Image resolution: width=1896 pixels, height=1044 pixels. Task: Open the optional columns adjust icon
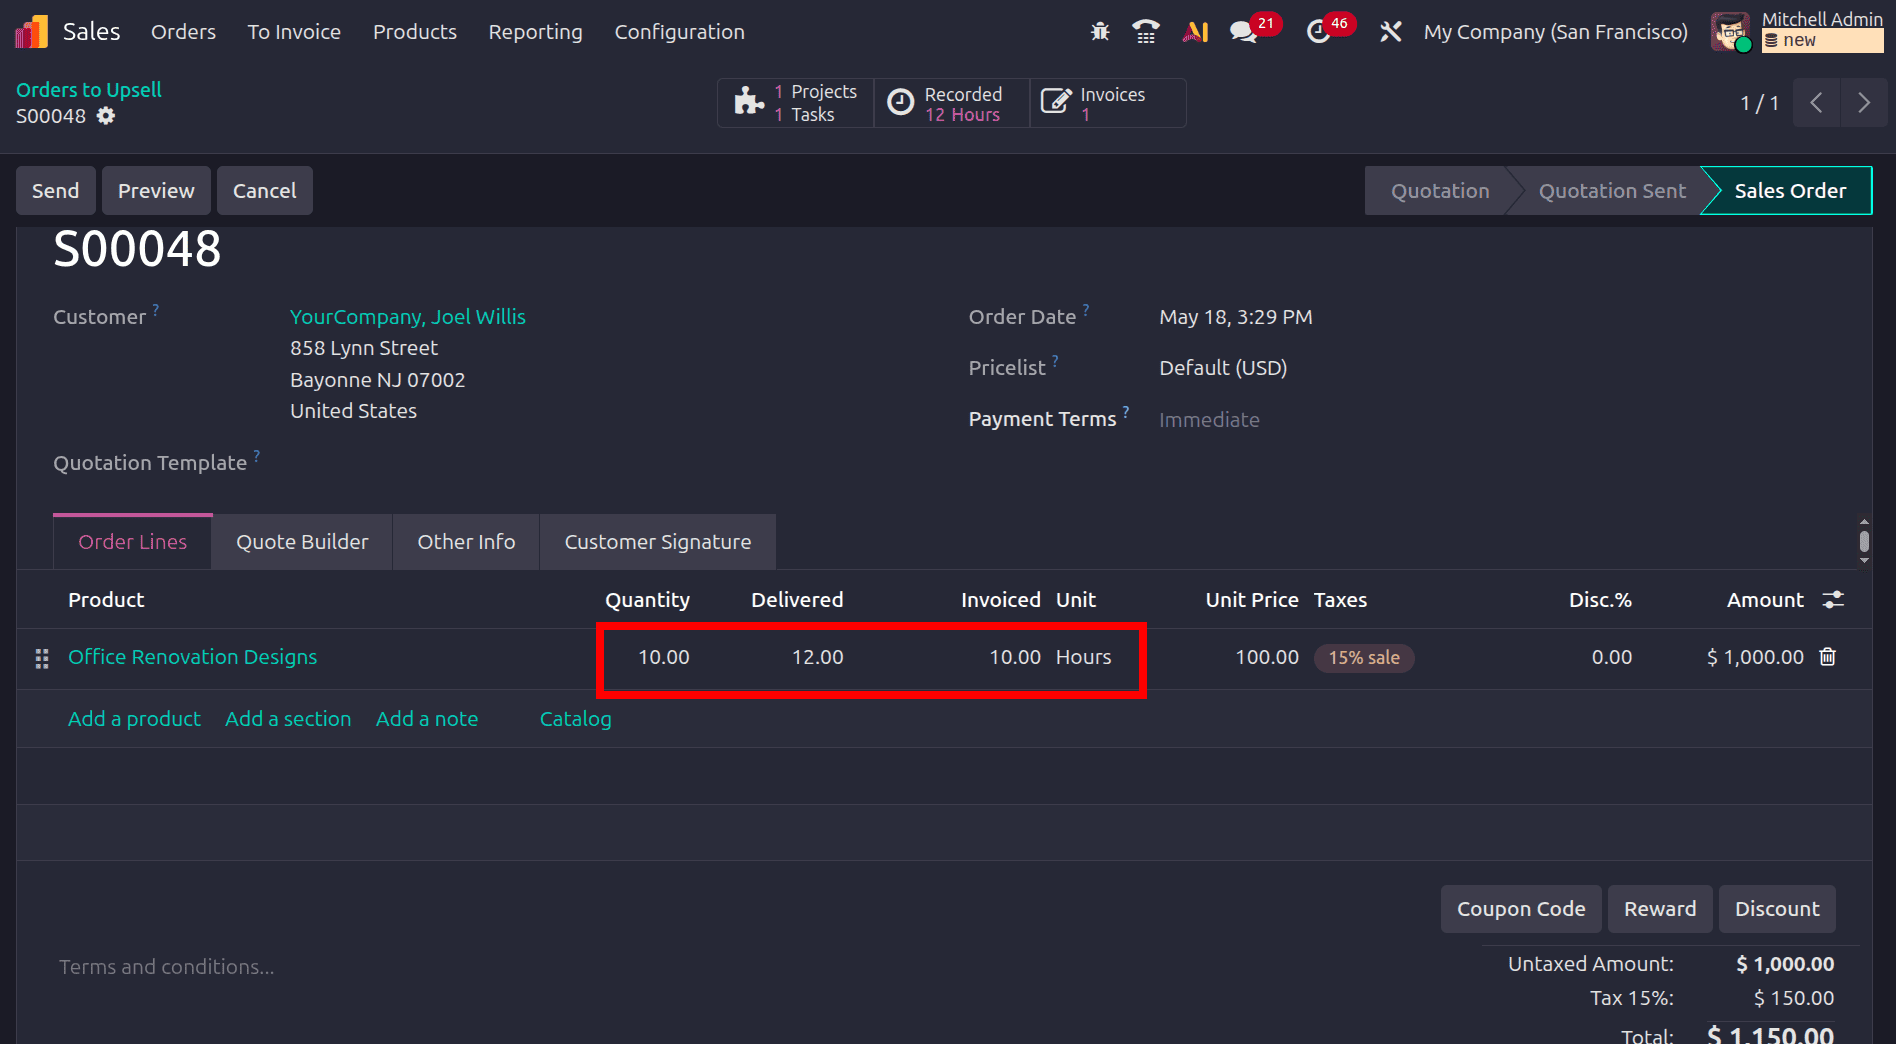[1833, 599]
